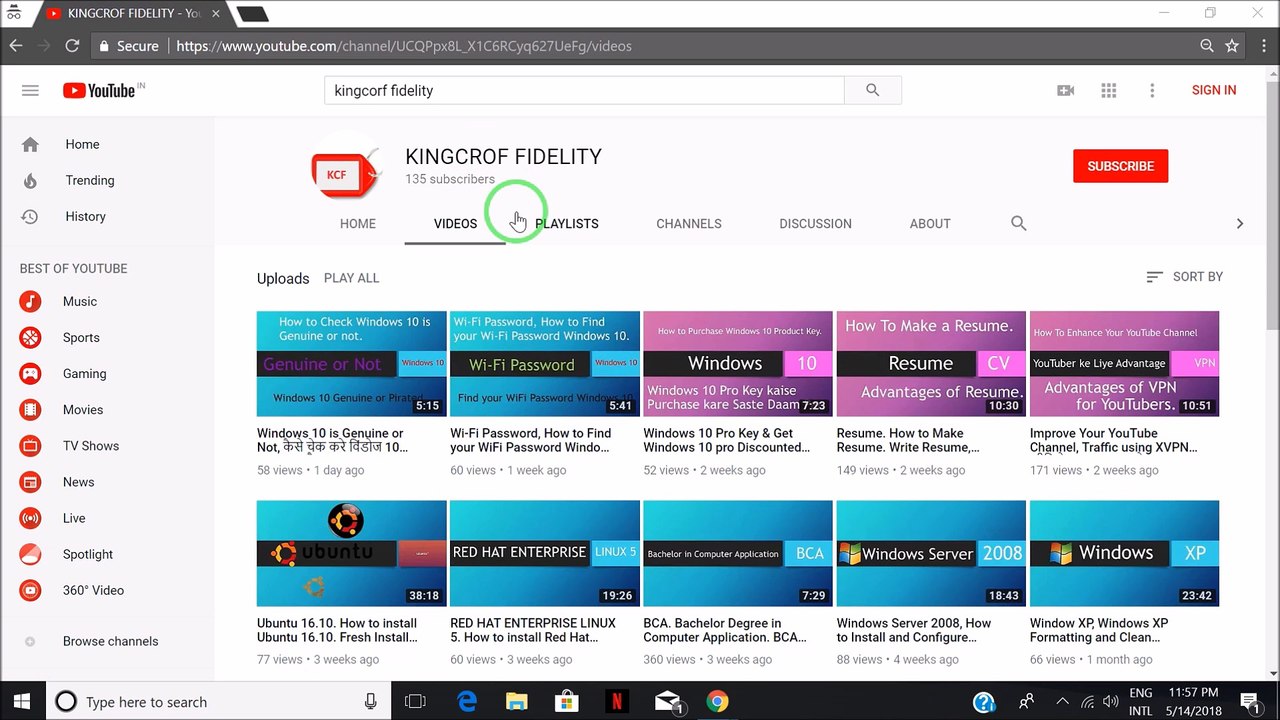Click the 360° Video icon
This screenshot has height=720, width=1280.
coord(30,589)
